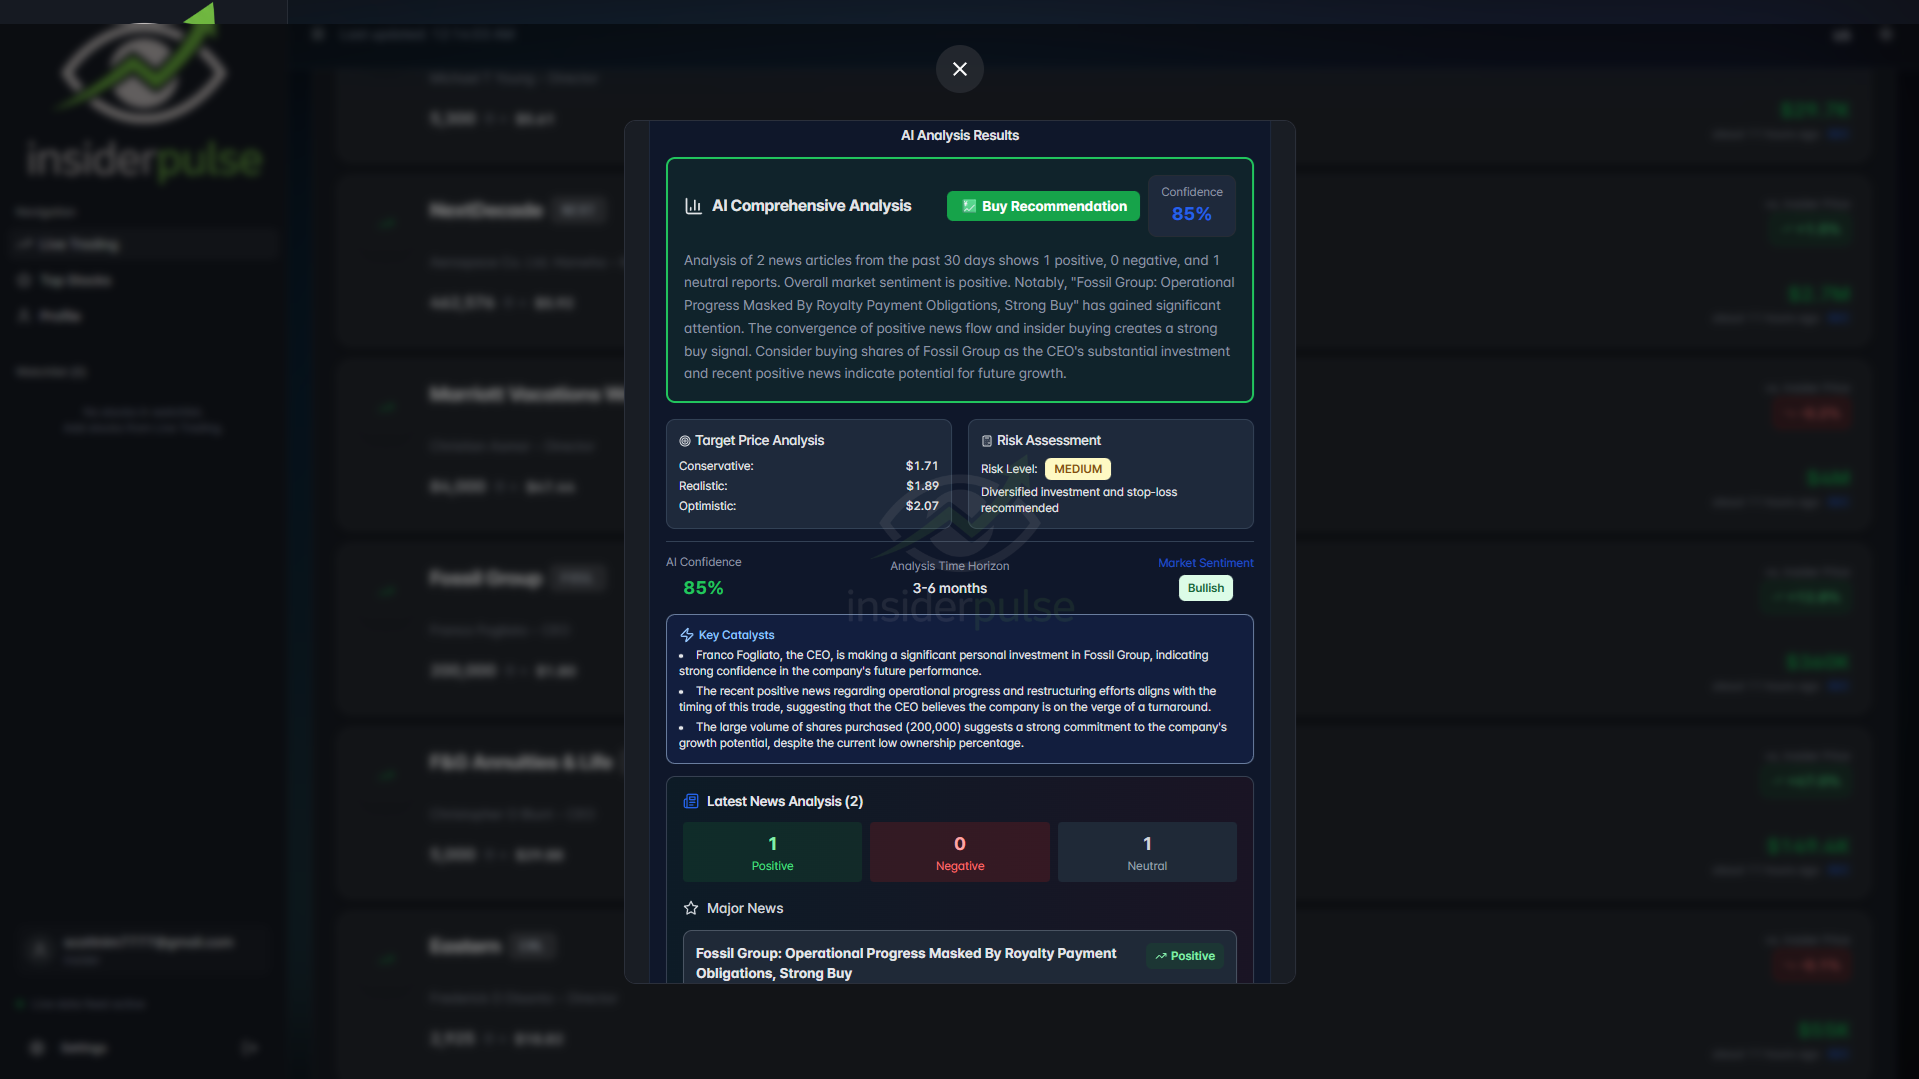This screenshot has width=1919, height=1079.
Task: Click the Settings gear icon in the sidebar
Action: pos(36,1047)
